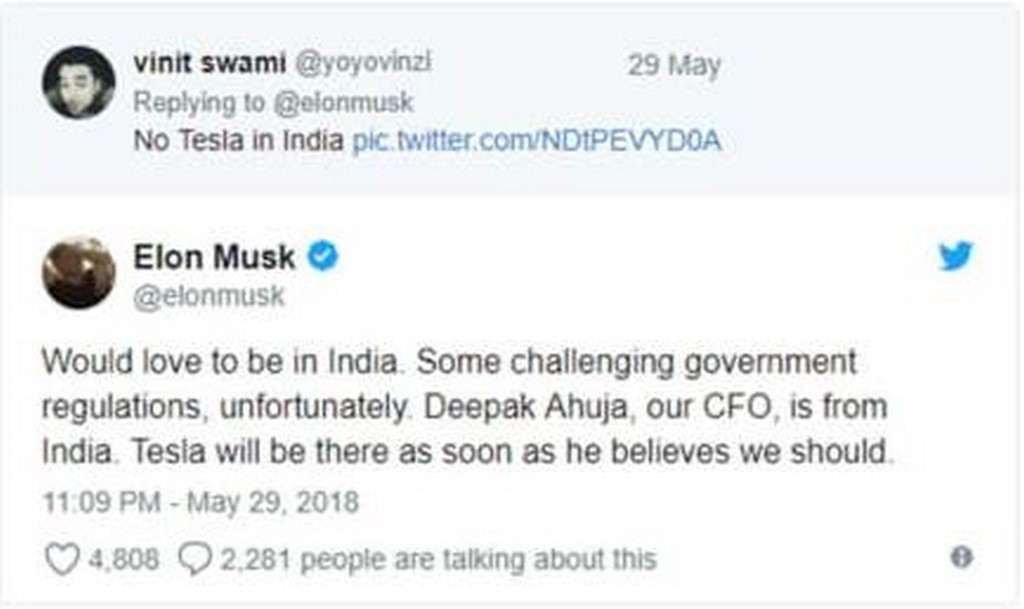The image size is (1024, 609).
Task: Click the 4,808 likes count
Action: tap(123, 559)
